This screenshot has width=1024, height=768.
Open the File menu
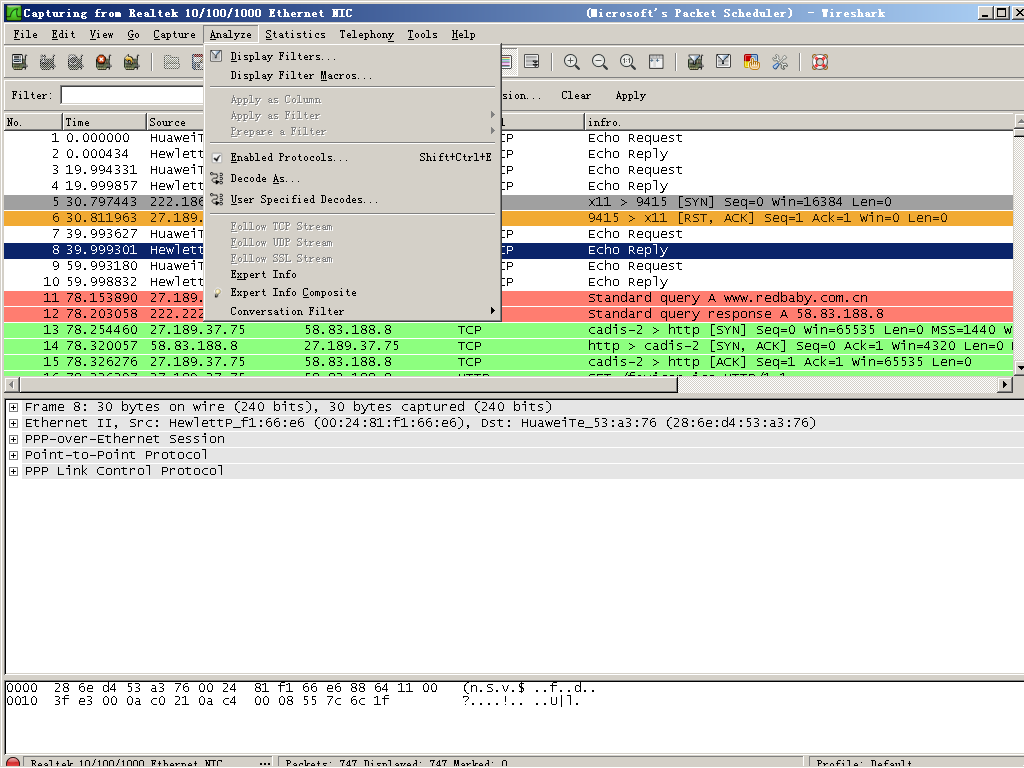[25, 35]
